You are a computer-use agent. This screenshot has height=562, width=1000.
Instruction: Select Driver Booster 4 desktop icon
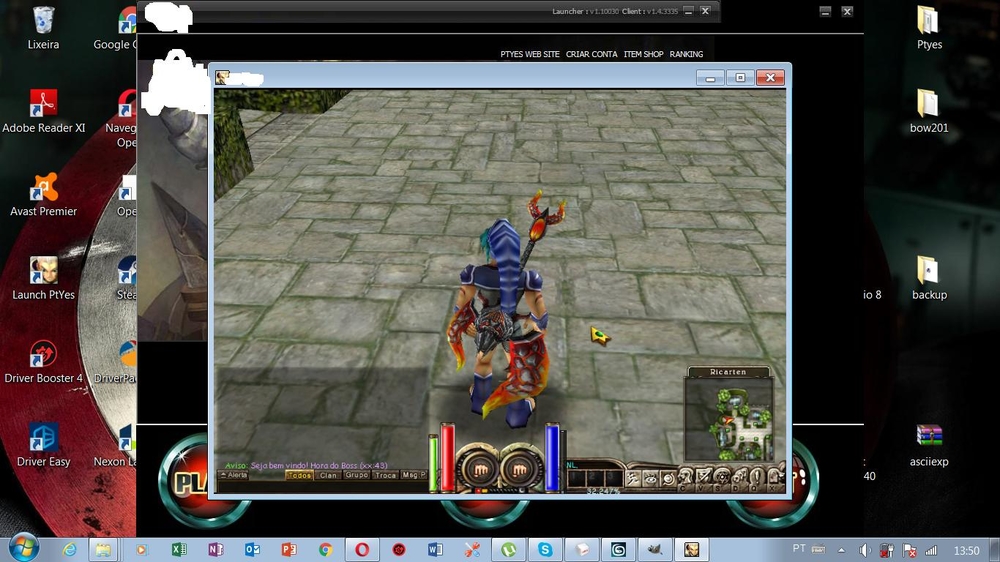(43, 362)
